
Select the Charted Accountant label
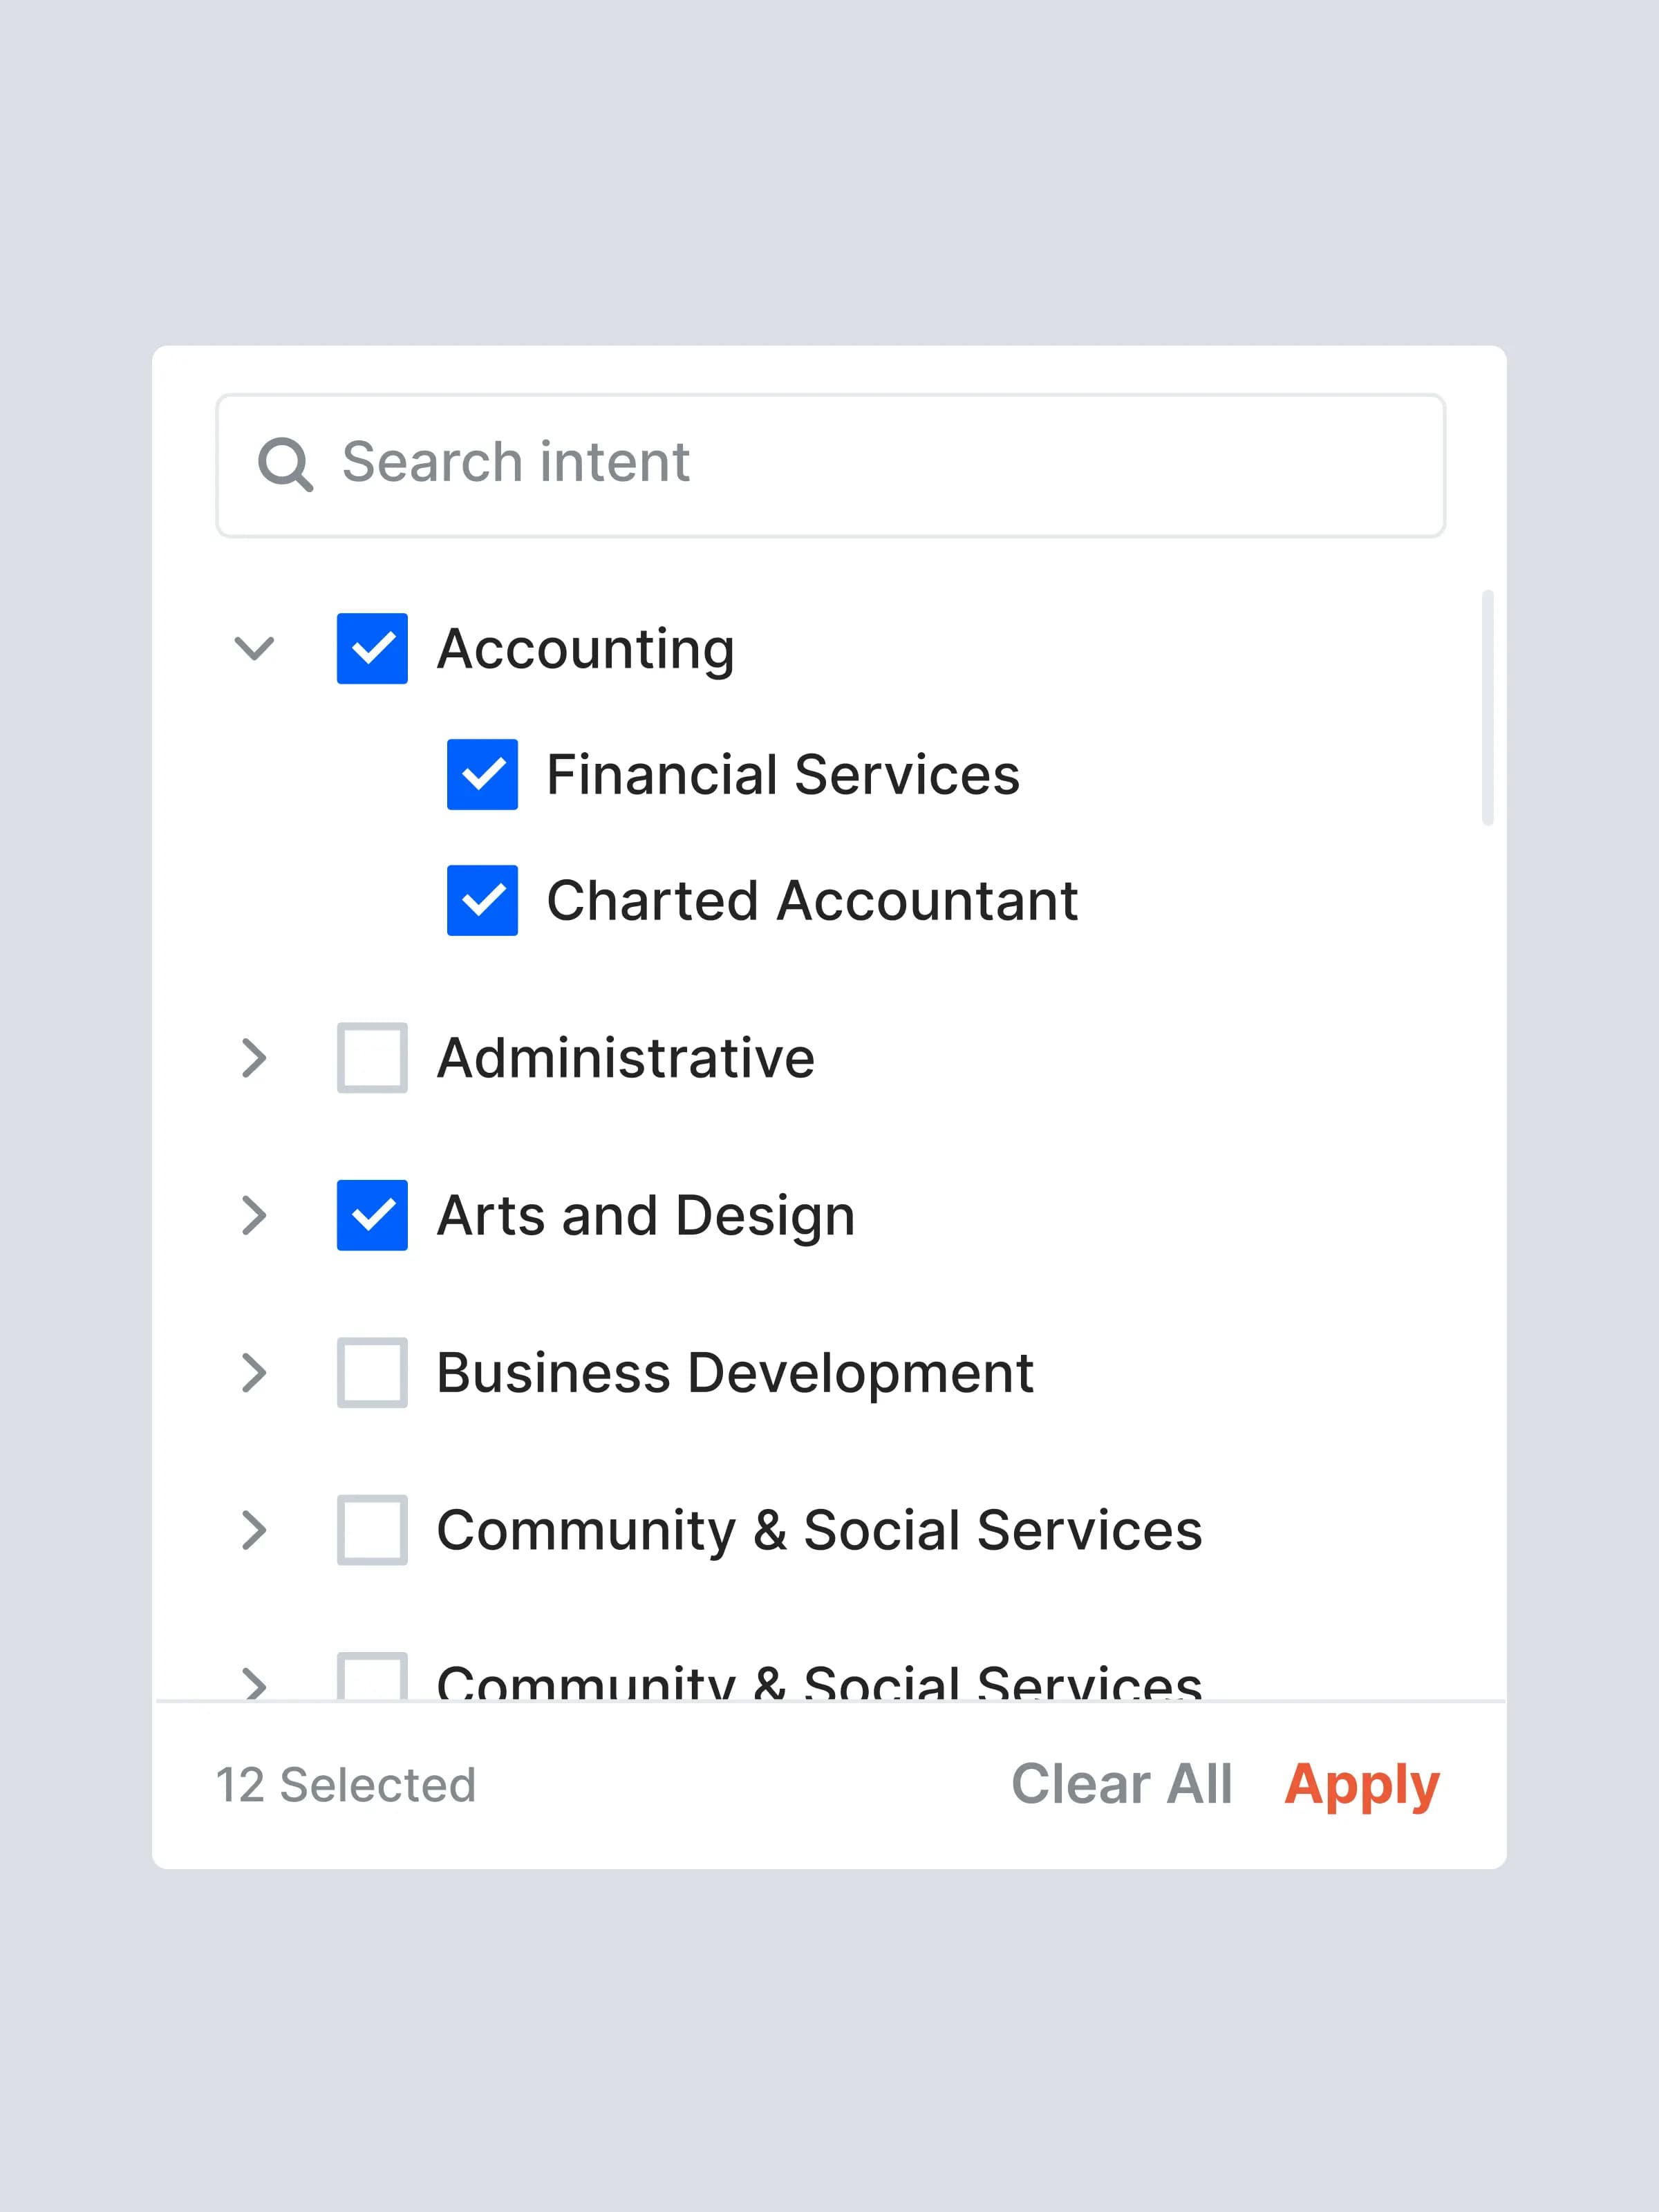[x=812, y=901]
